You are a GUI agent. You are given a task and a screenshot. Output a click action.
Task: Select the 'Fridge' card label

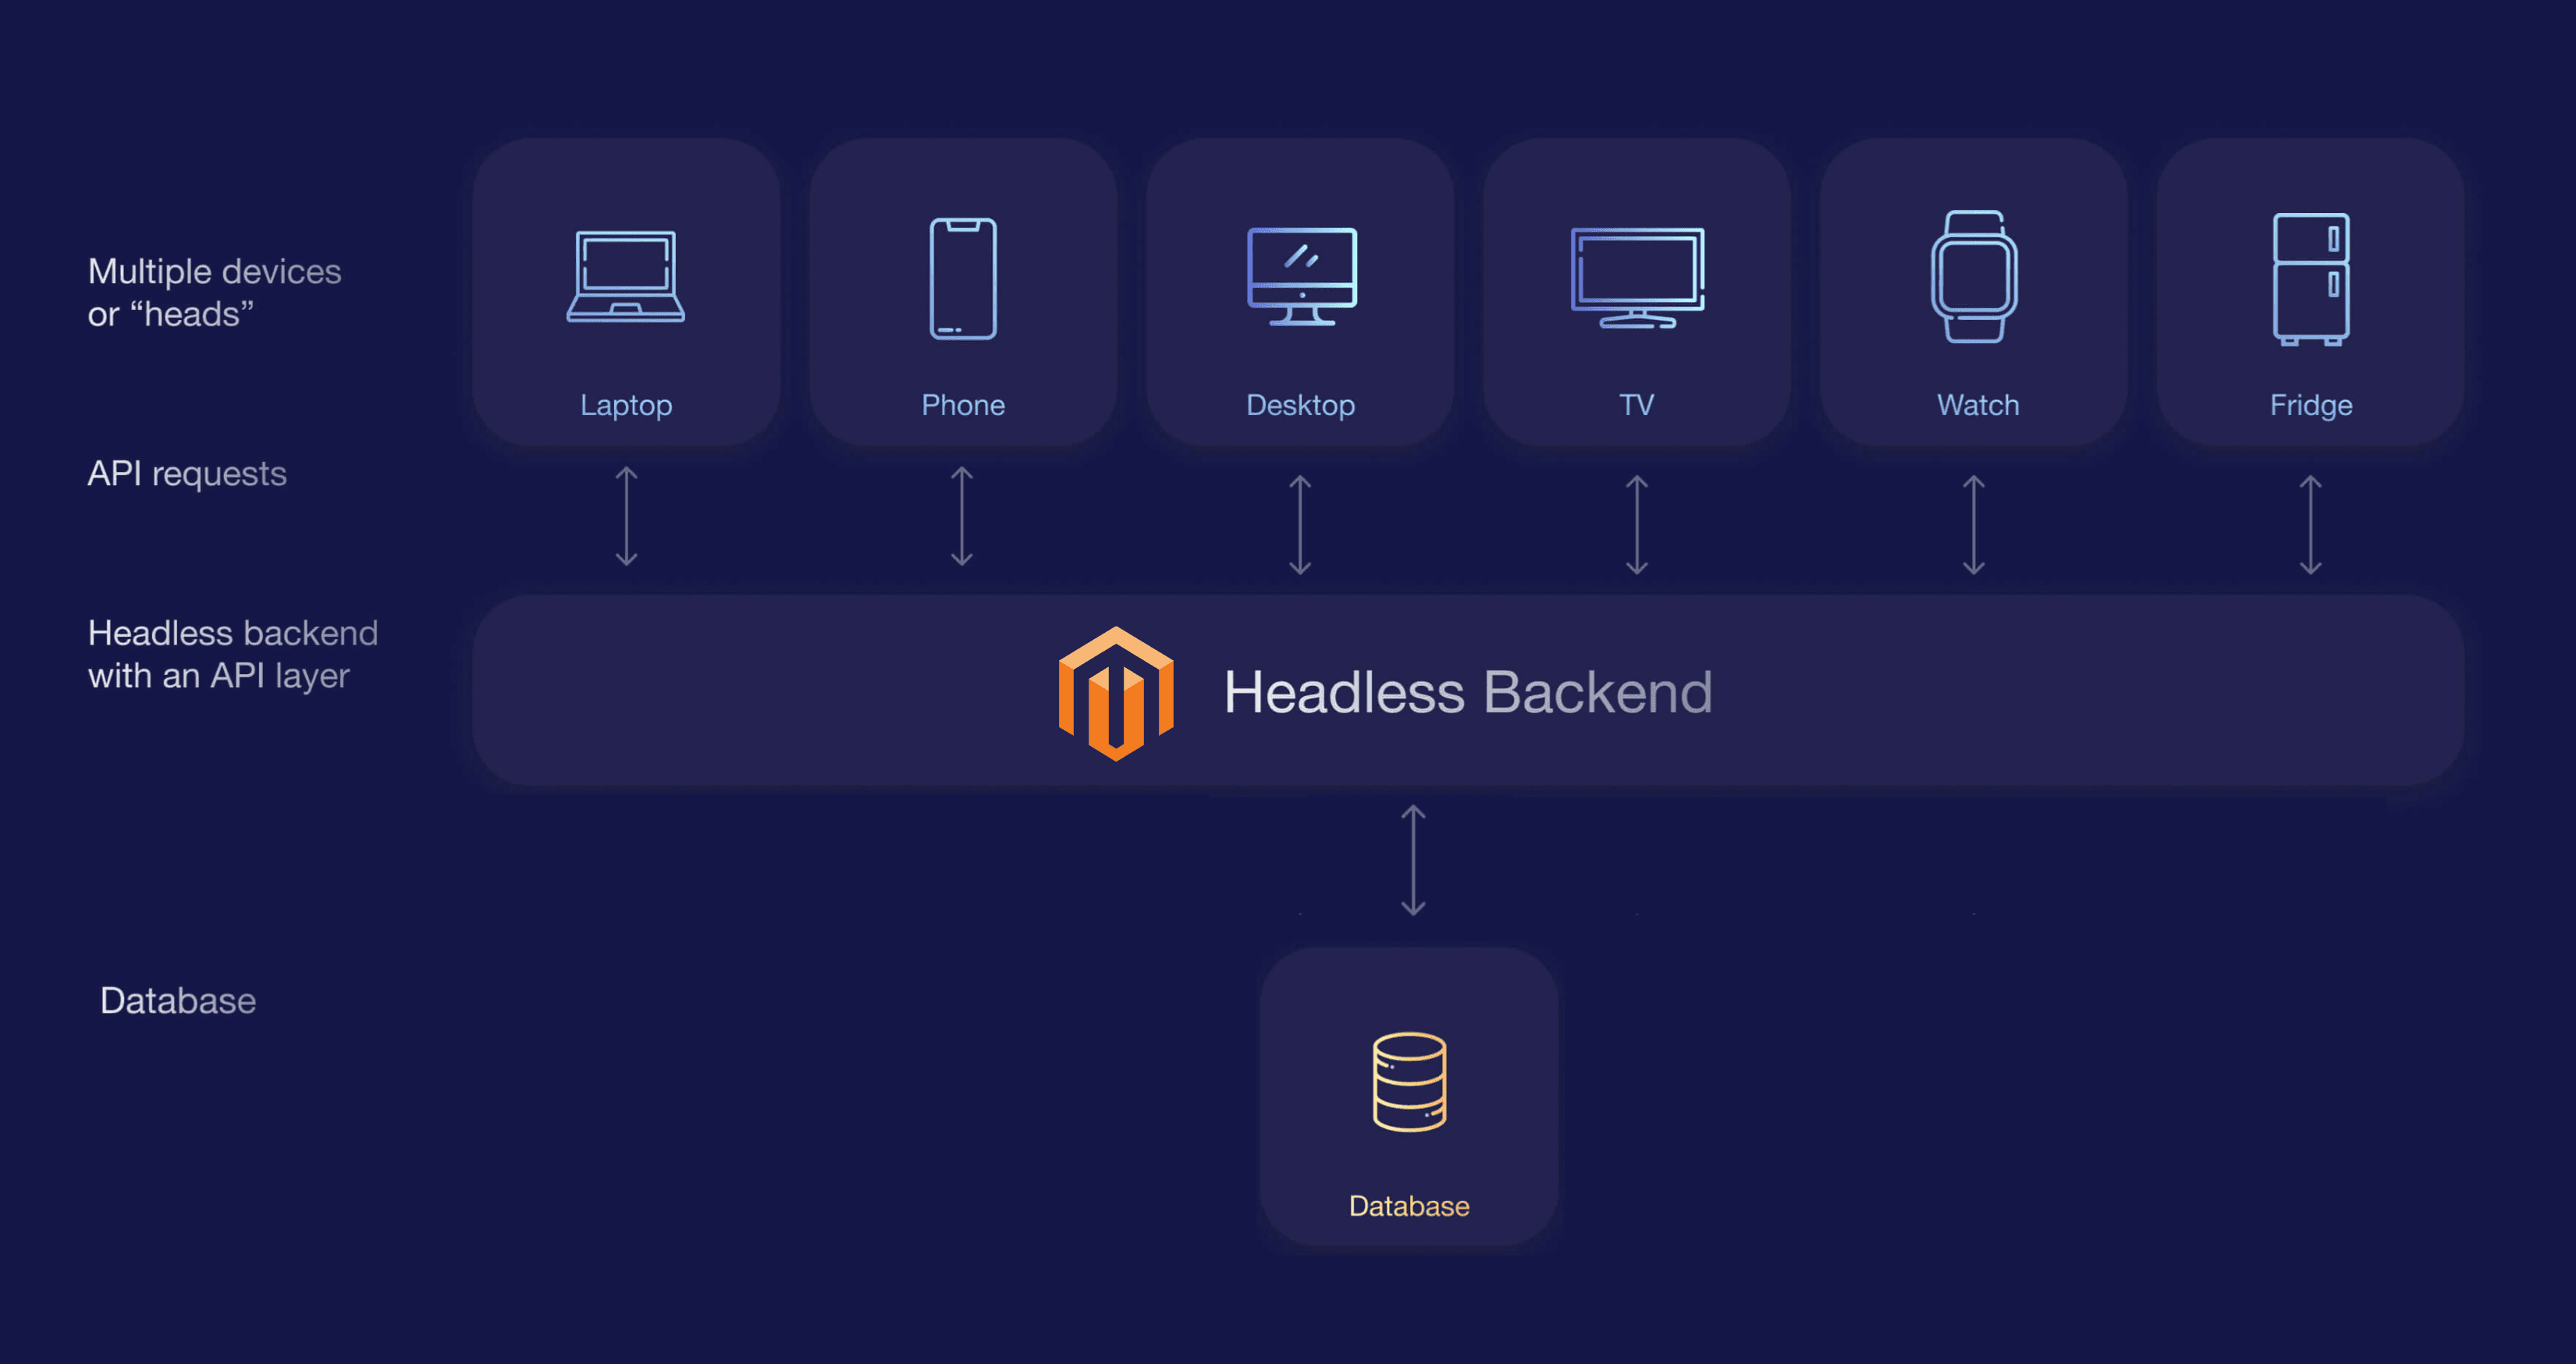tap(2311, 405)
